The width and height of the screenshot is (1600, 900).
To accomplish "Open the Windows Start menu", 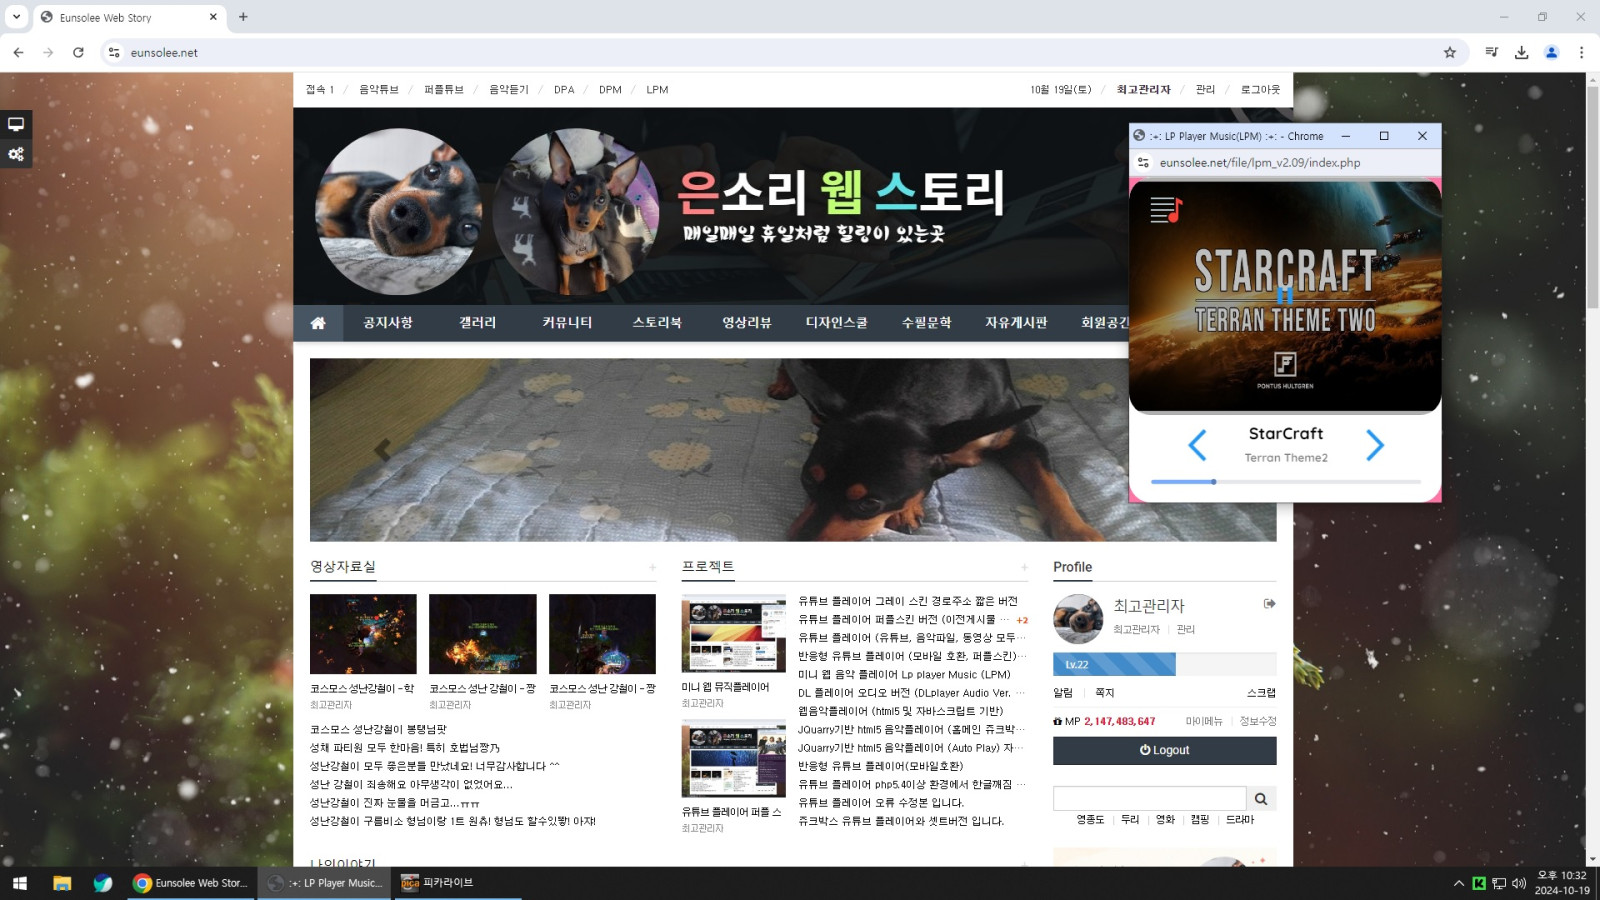I will (19, 883).
